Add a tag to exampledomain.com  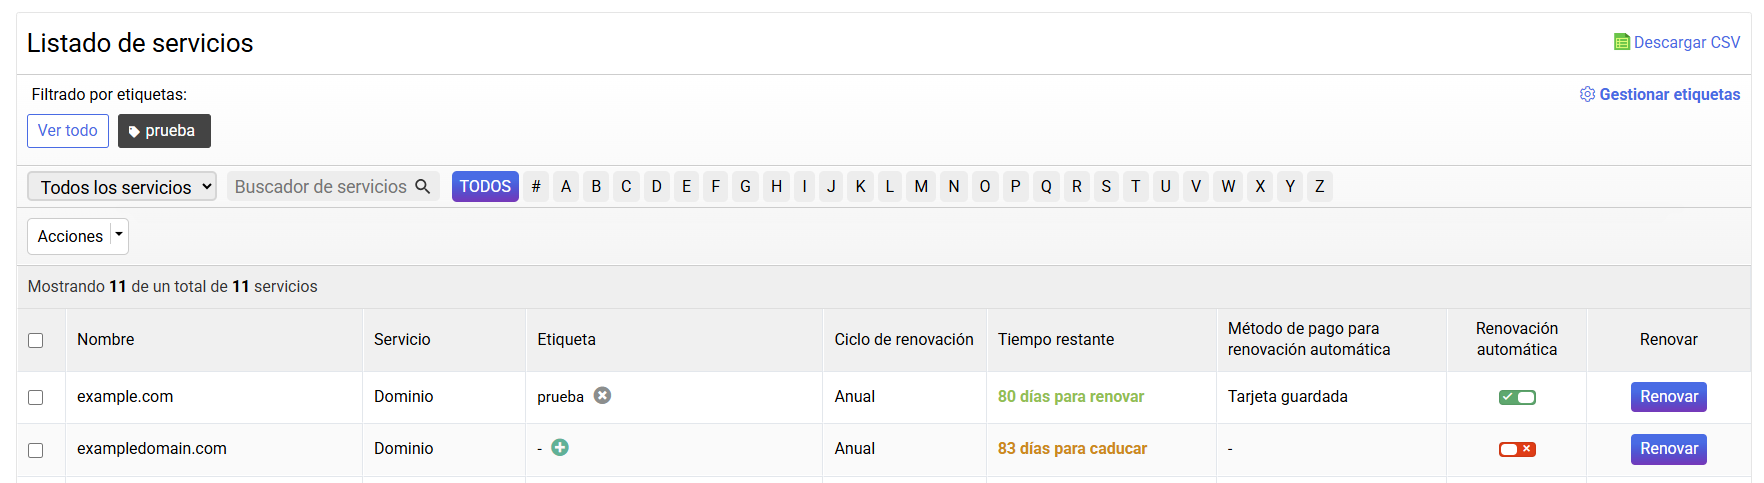pos(560,447)
